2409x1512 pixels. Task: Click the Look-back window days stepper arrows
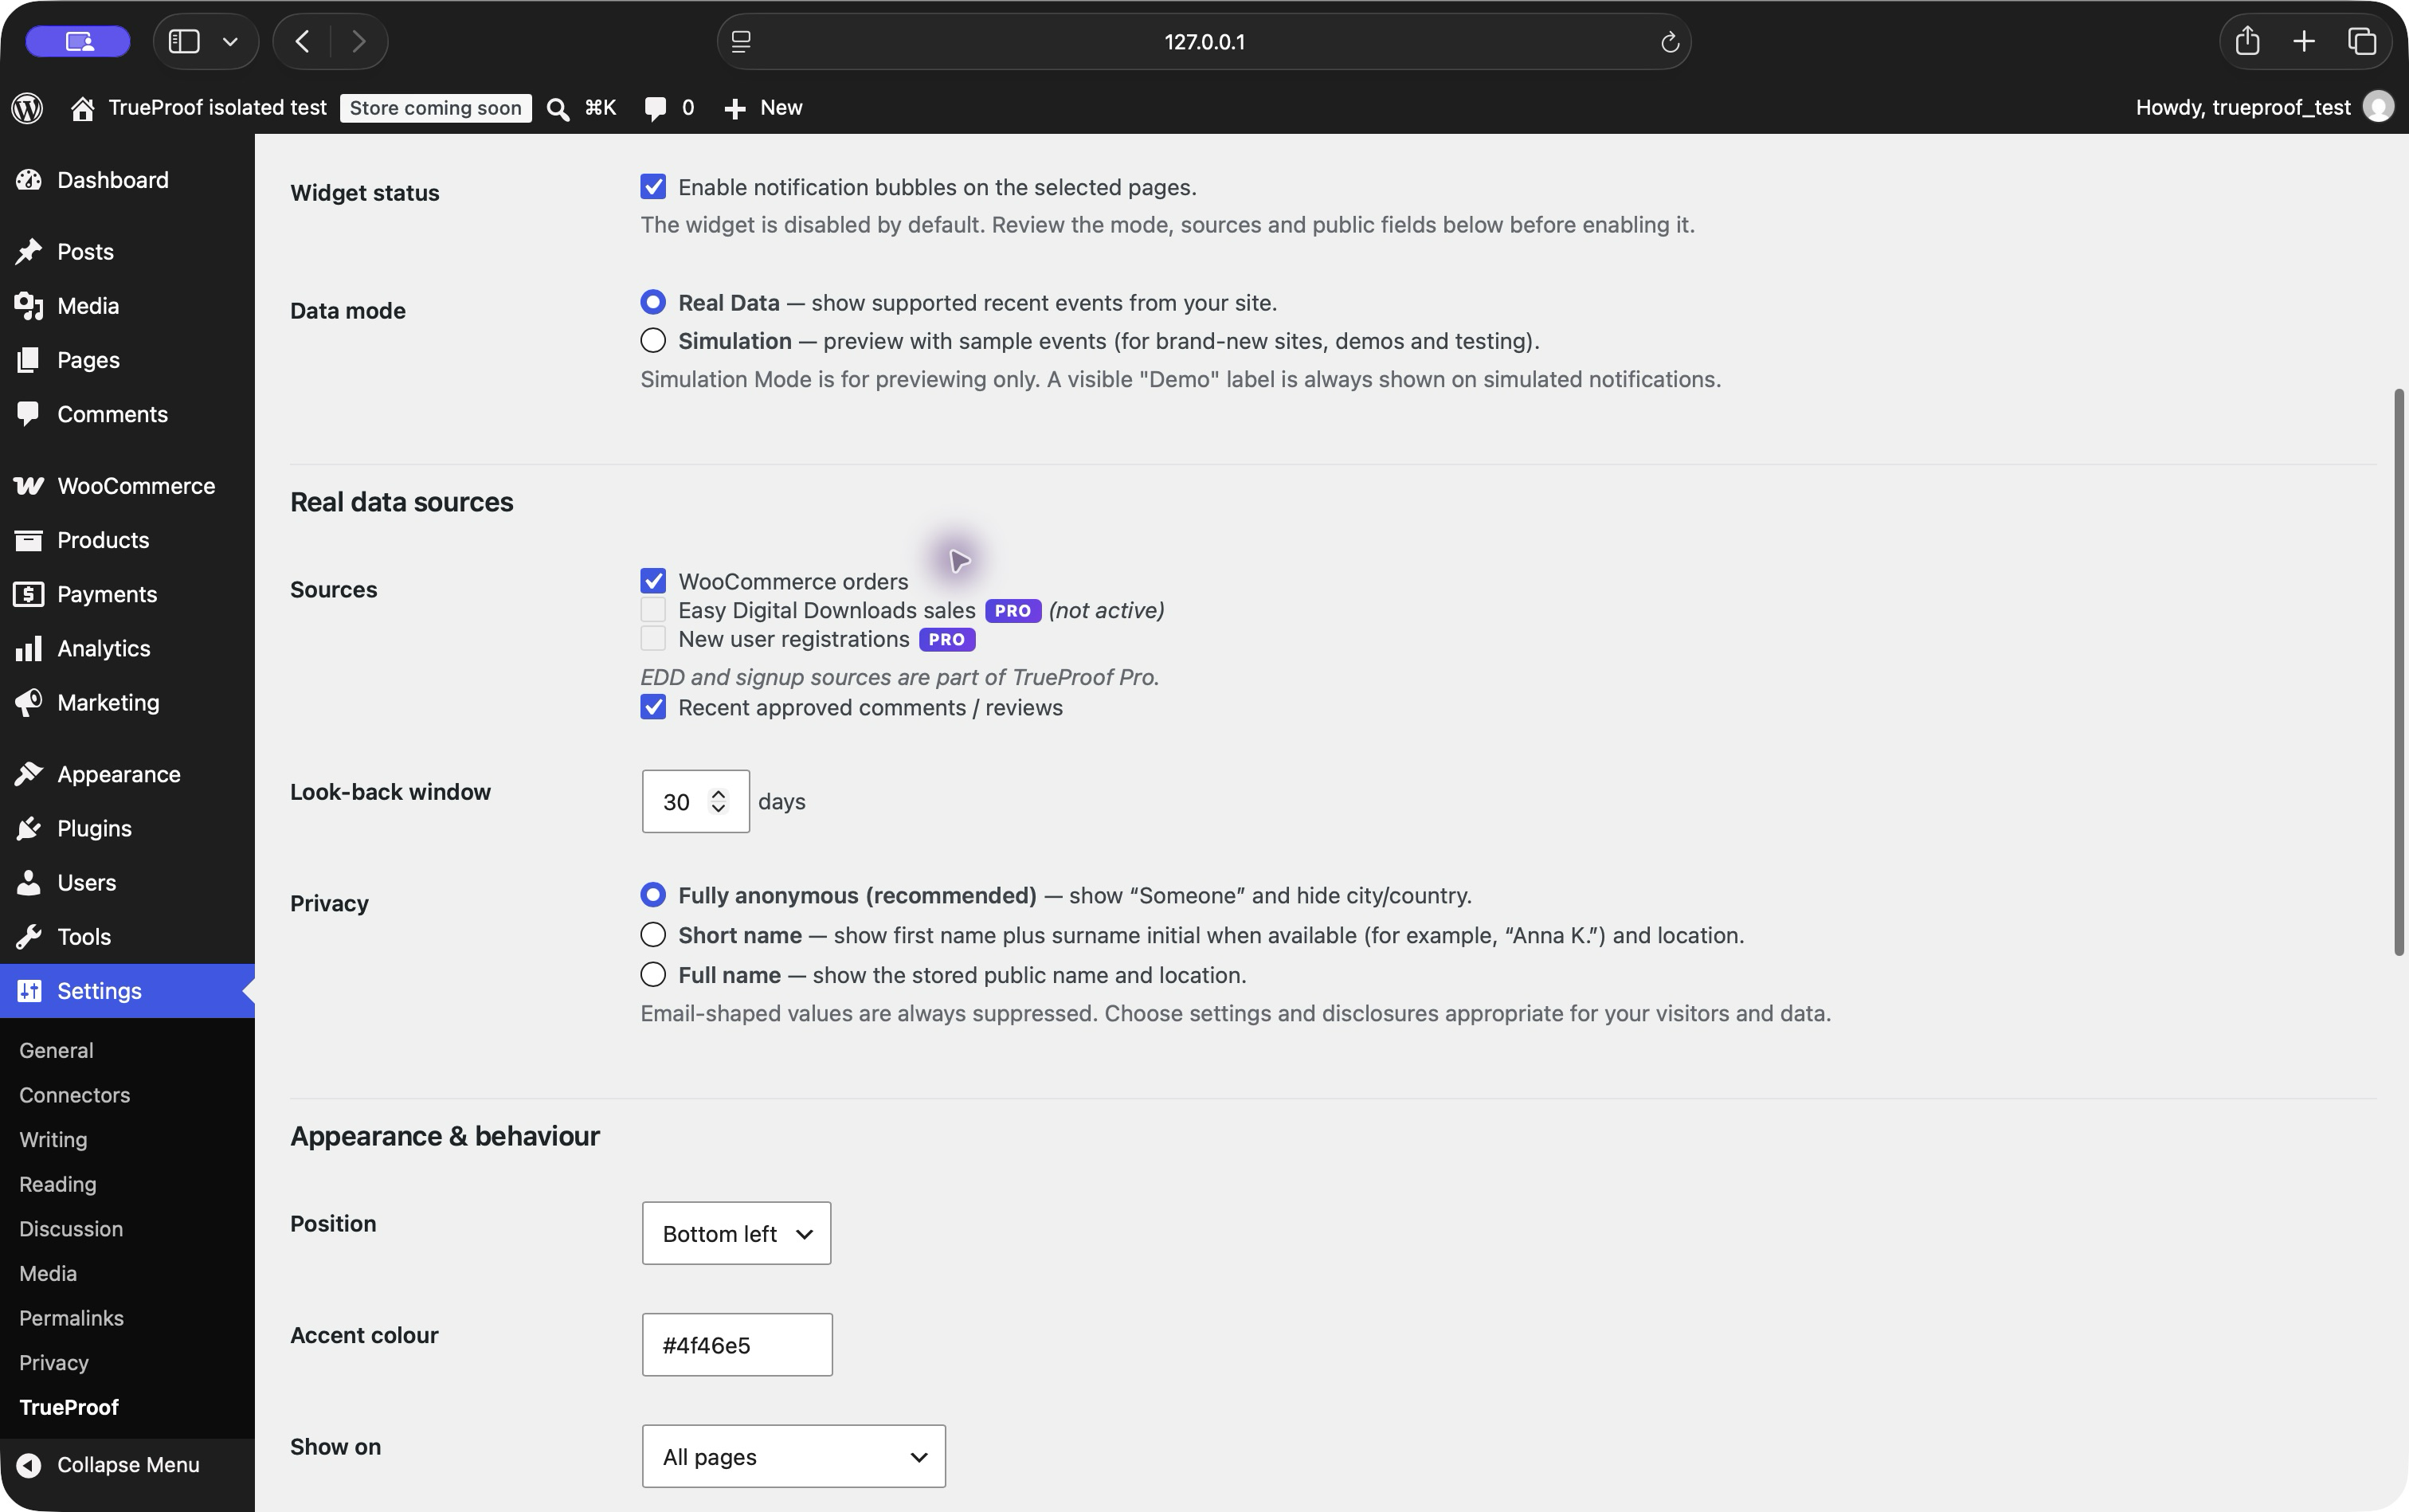718,802
